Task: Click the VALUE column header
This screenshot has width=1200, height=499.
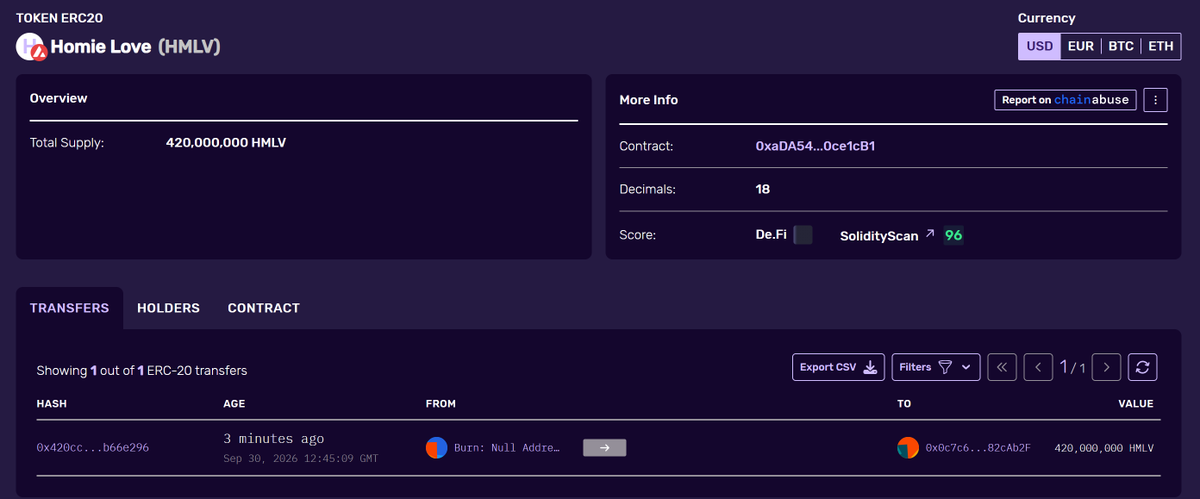Action: coord(1135,404)
